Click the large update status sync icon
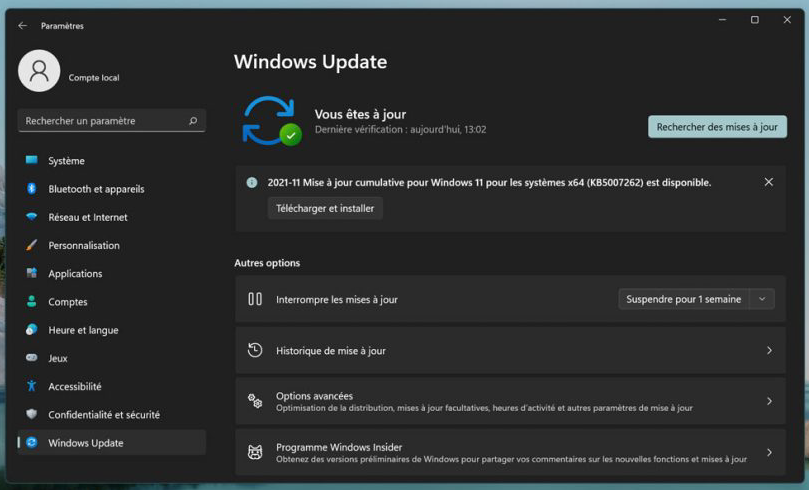Viewport: 809px width, 490px height. [x=271, y=121]
